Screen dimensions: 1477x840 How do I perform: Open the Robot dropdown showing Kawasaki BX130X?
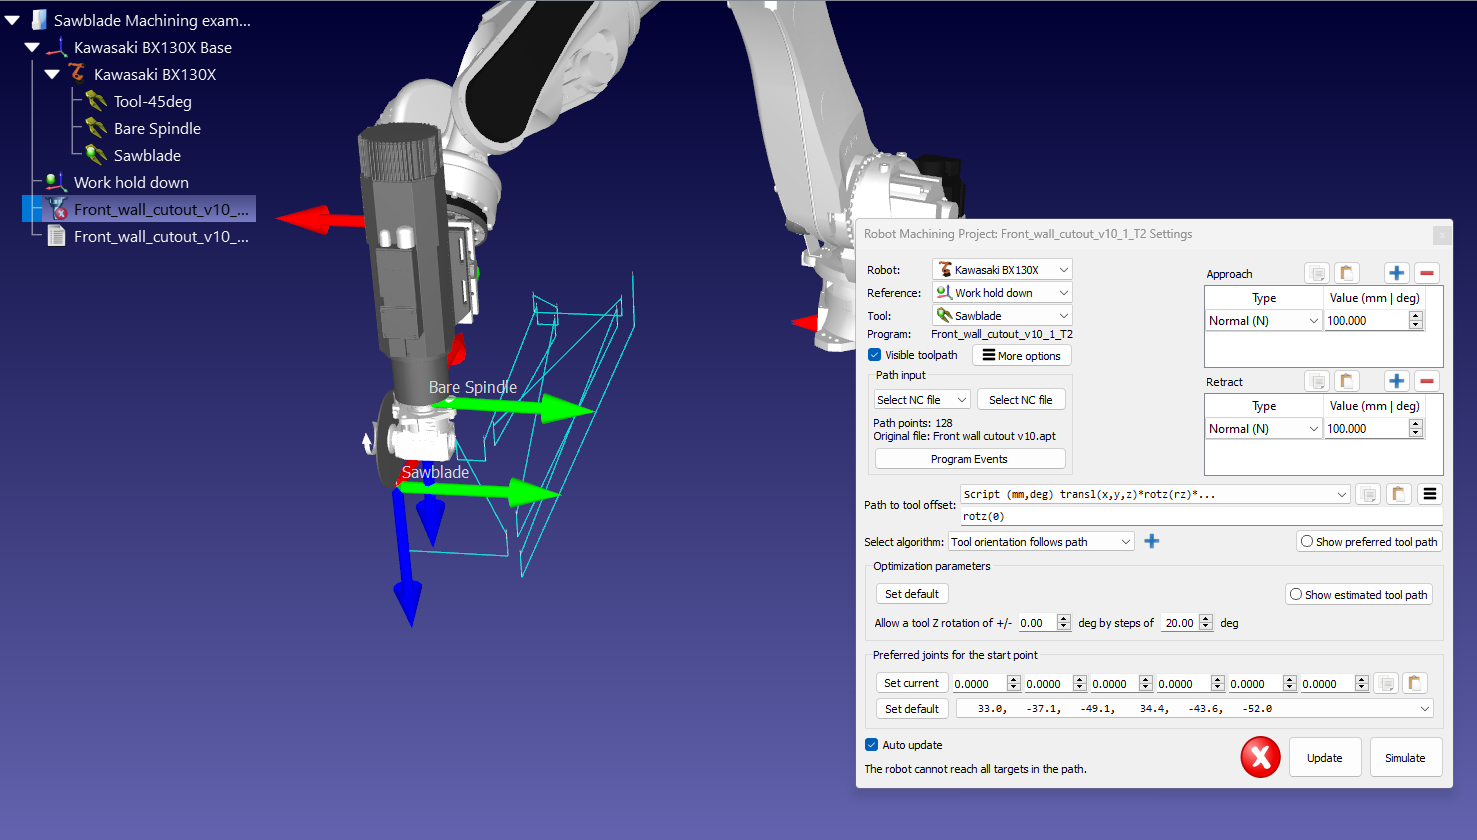click(x=1001, y=270)
